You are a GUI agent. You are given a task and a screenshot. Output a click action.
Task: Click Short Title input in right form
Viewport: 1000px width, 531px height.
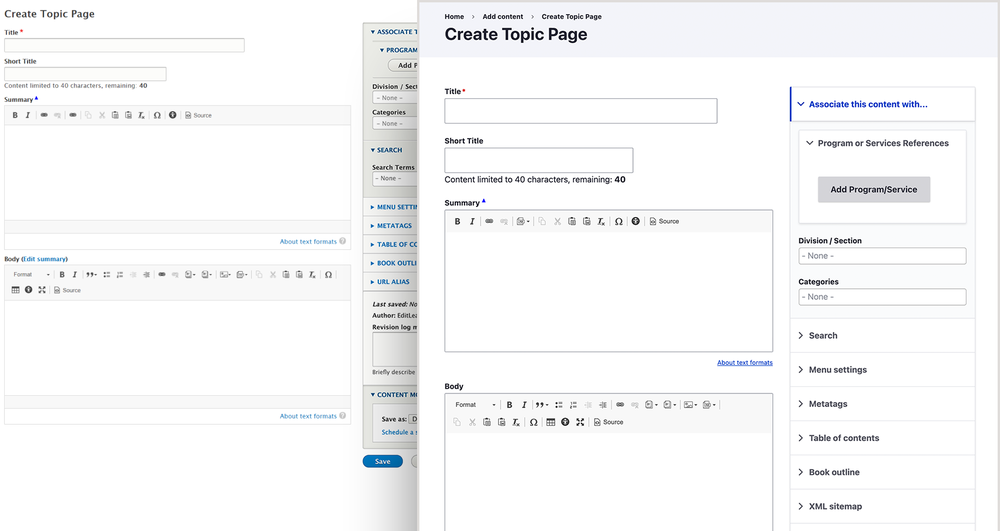pos(539,160)
